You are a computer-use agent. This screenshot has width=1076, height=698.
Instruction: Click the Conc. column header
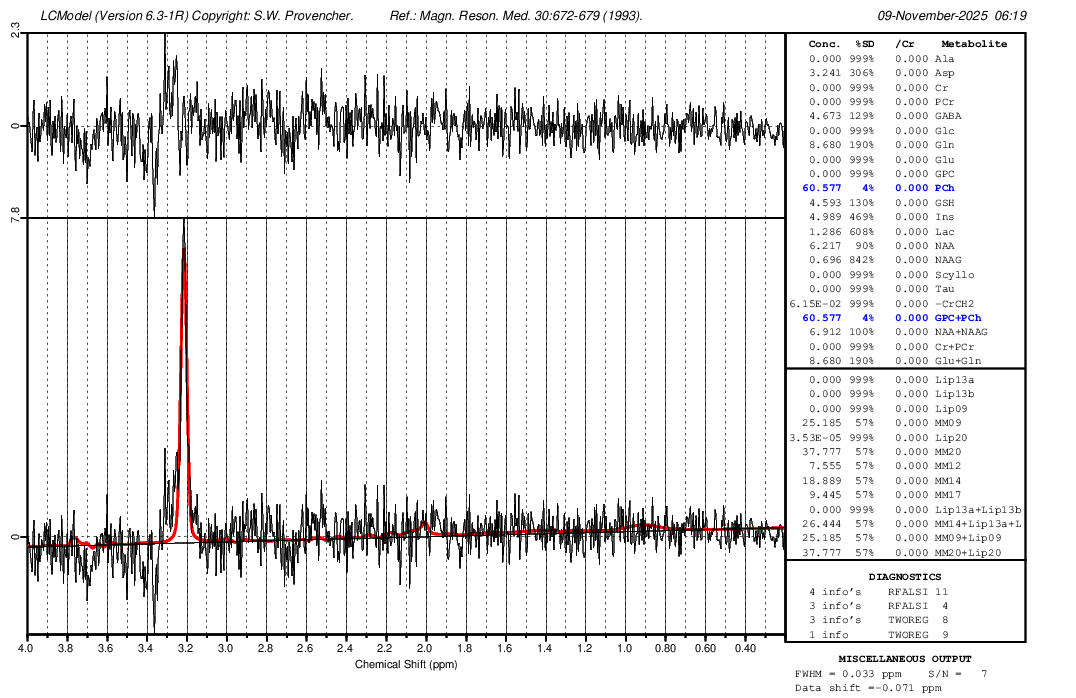(x=824, y=44)
